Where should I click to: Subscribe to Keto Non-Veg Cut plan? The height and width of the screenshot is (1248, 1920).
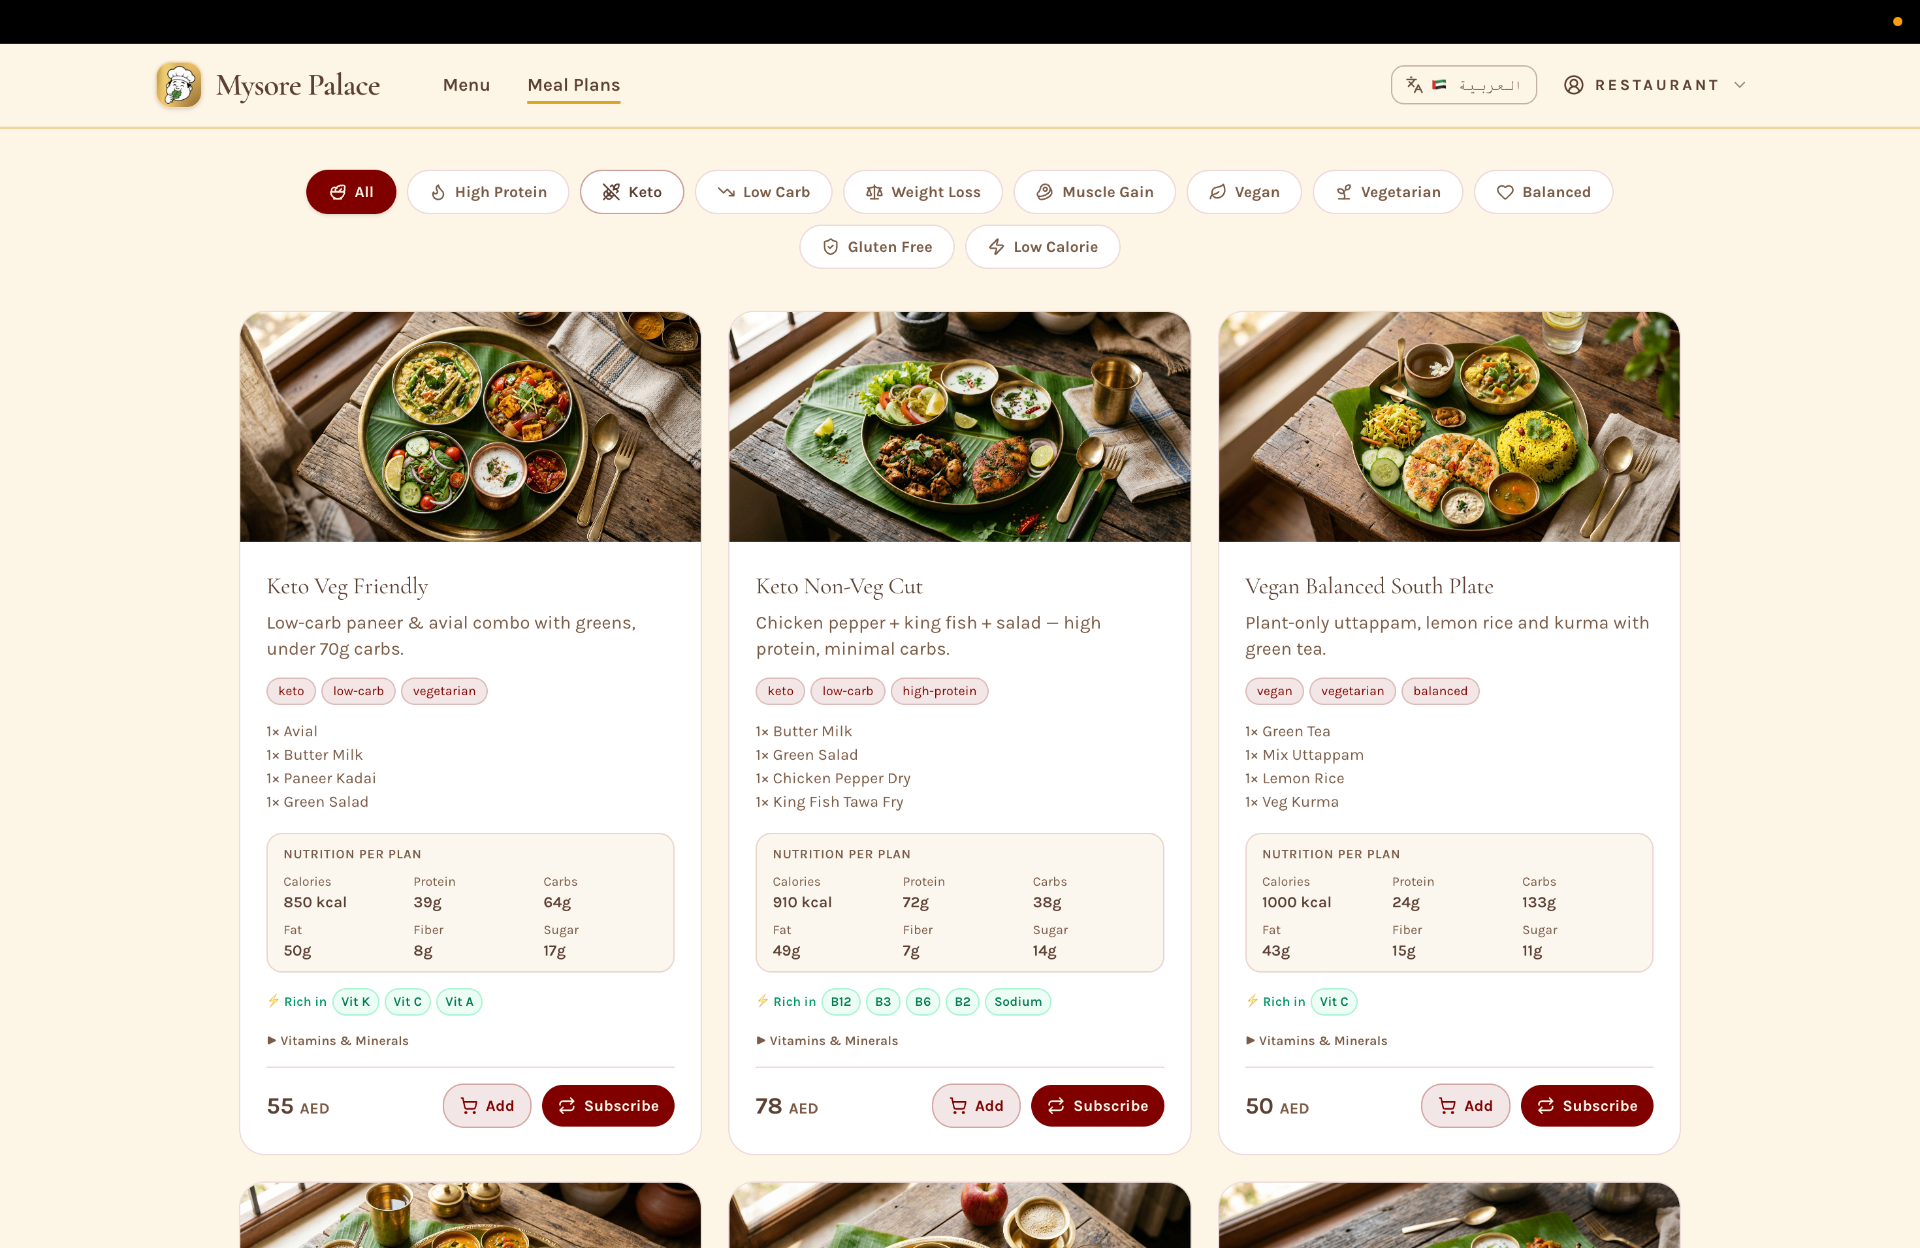(1097, 1106)
